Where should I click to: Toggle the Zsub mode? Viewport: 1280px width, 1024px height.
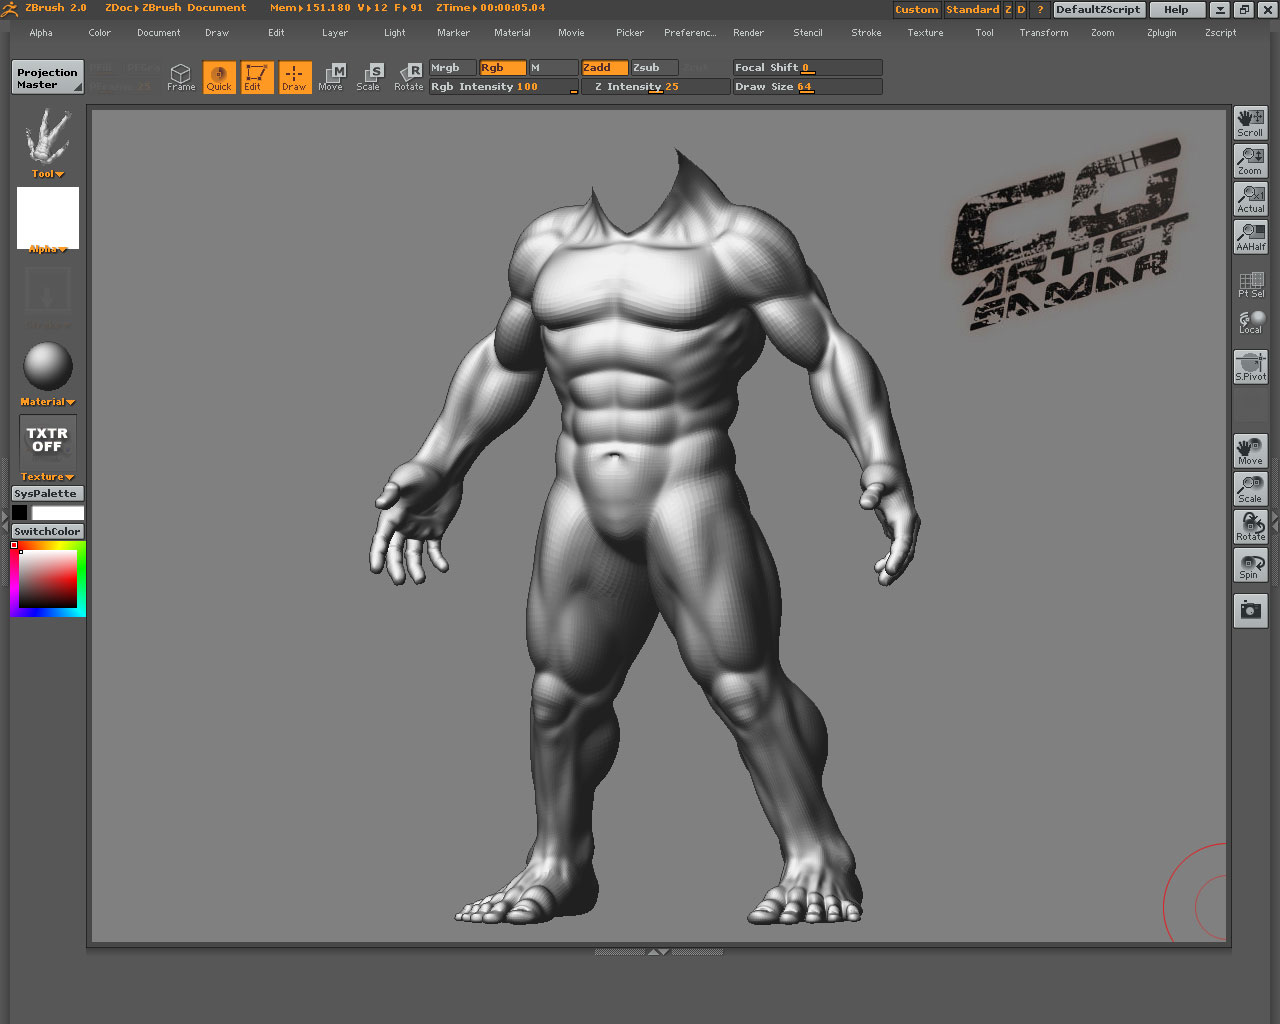[654, 68]
